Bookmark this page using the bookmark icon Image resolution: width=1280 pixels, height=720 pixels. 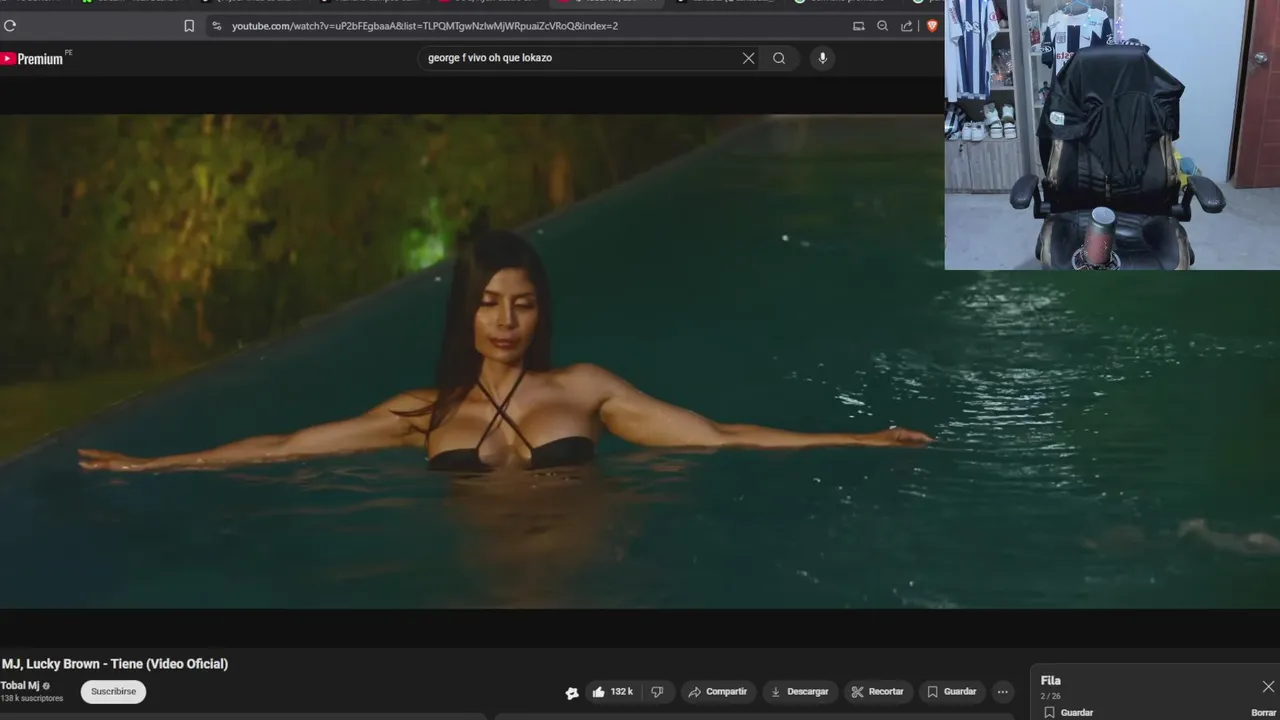(x=189, y=26)
